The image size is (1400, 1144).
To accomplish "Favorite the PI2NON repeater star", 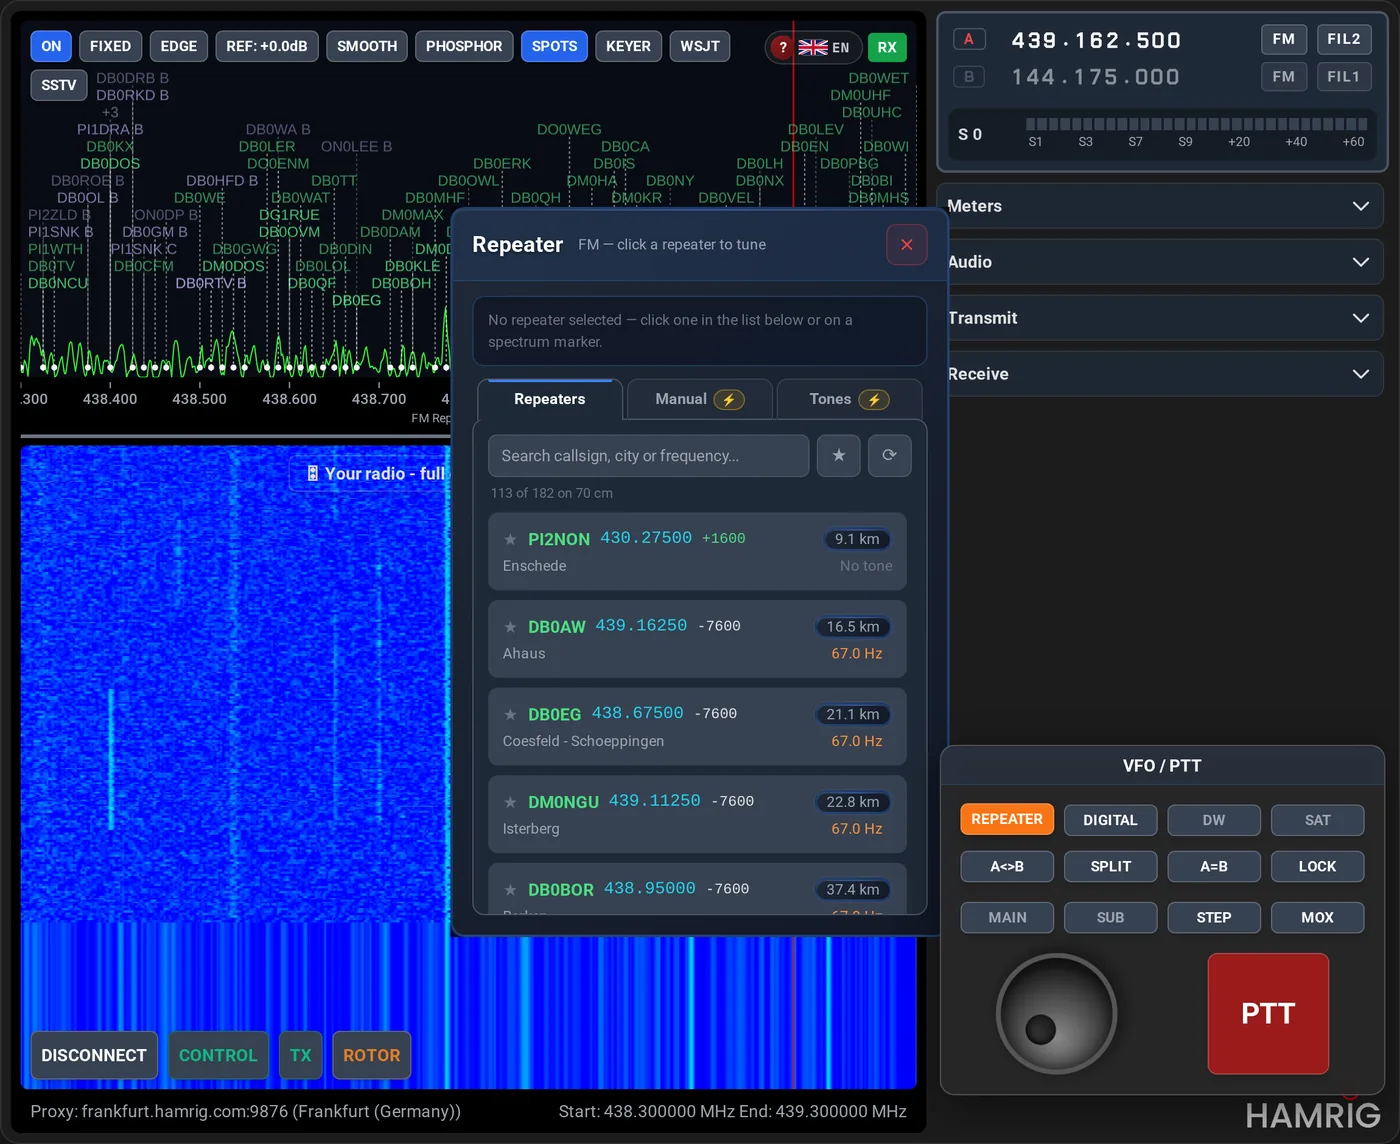I will (x=510, y=539).
